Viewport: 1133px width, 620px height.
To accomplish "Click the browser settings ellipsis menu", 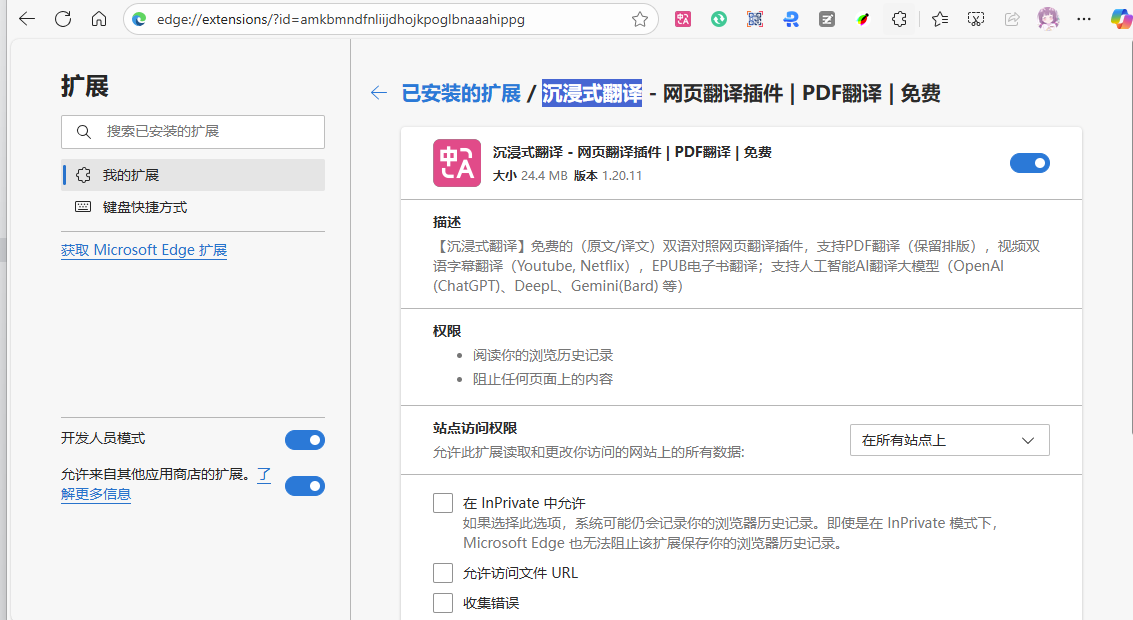I will coord(1083,18).
